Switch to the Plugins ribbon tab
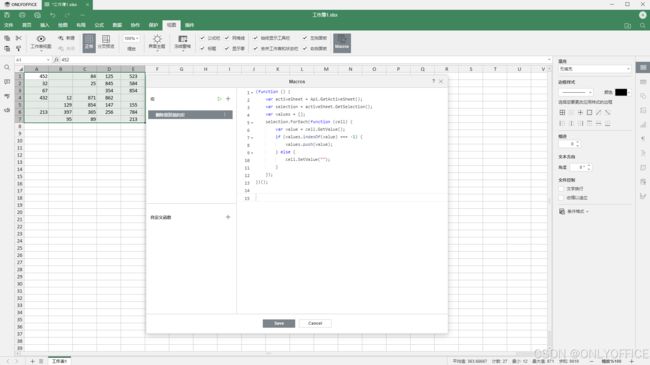 coord(189,25)
